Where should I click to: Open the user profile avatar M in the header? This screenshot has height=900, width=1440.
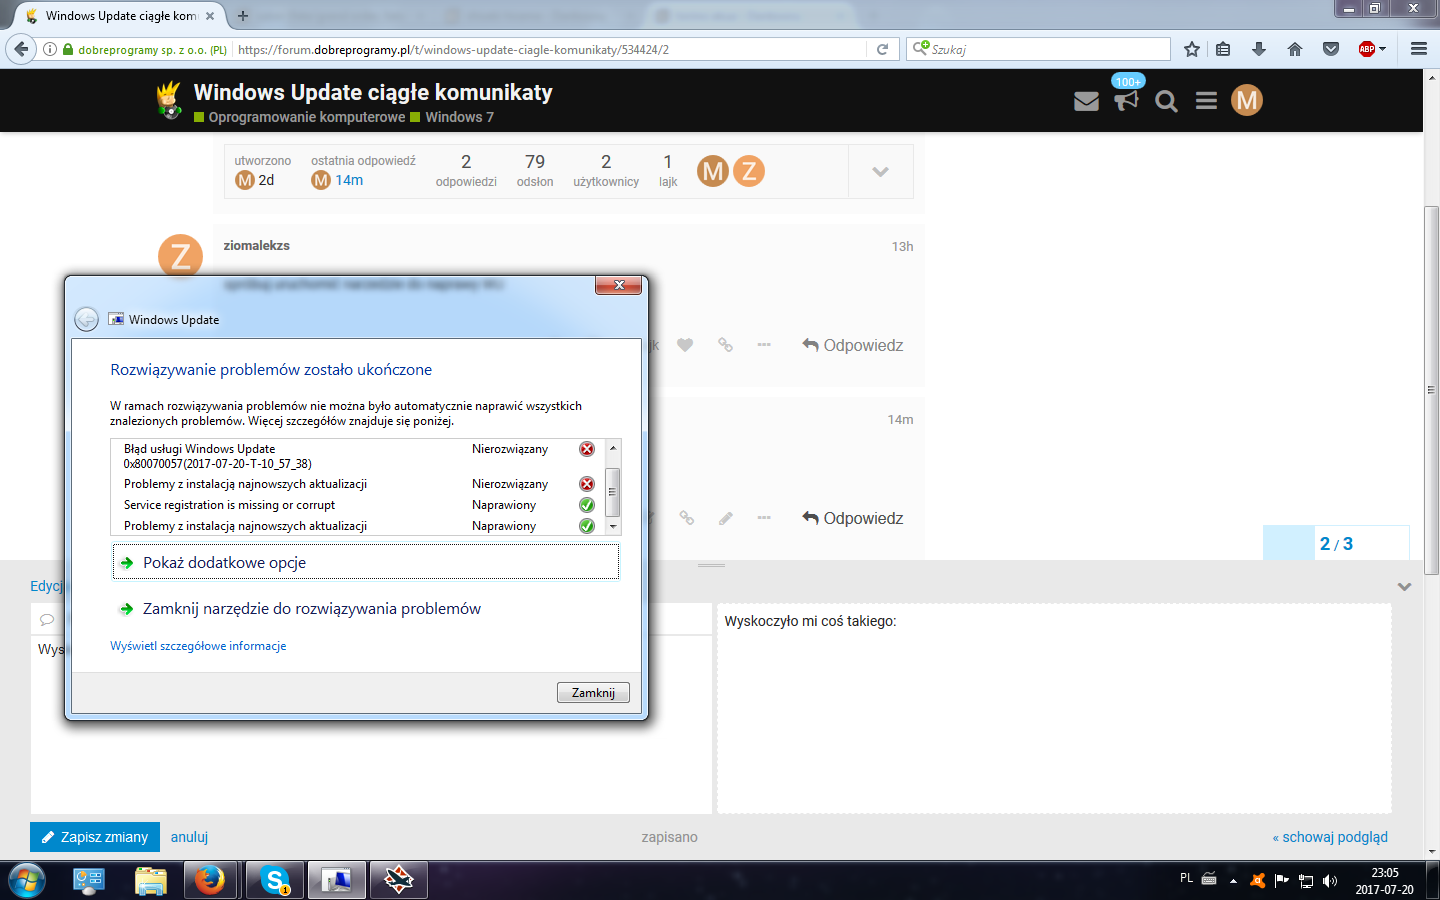pyautogui.click(x=1247, y=100)
